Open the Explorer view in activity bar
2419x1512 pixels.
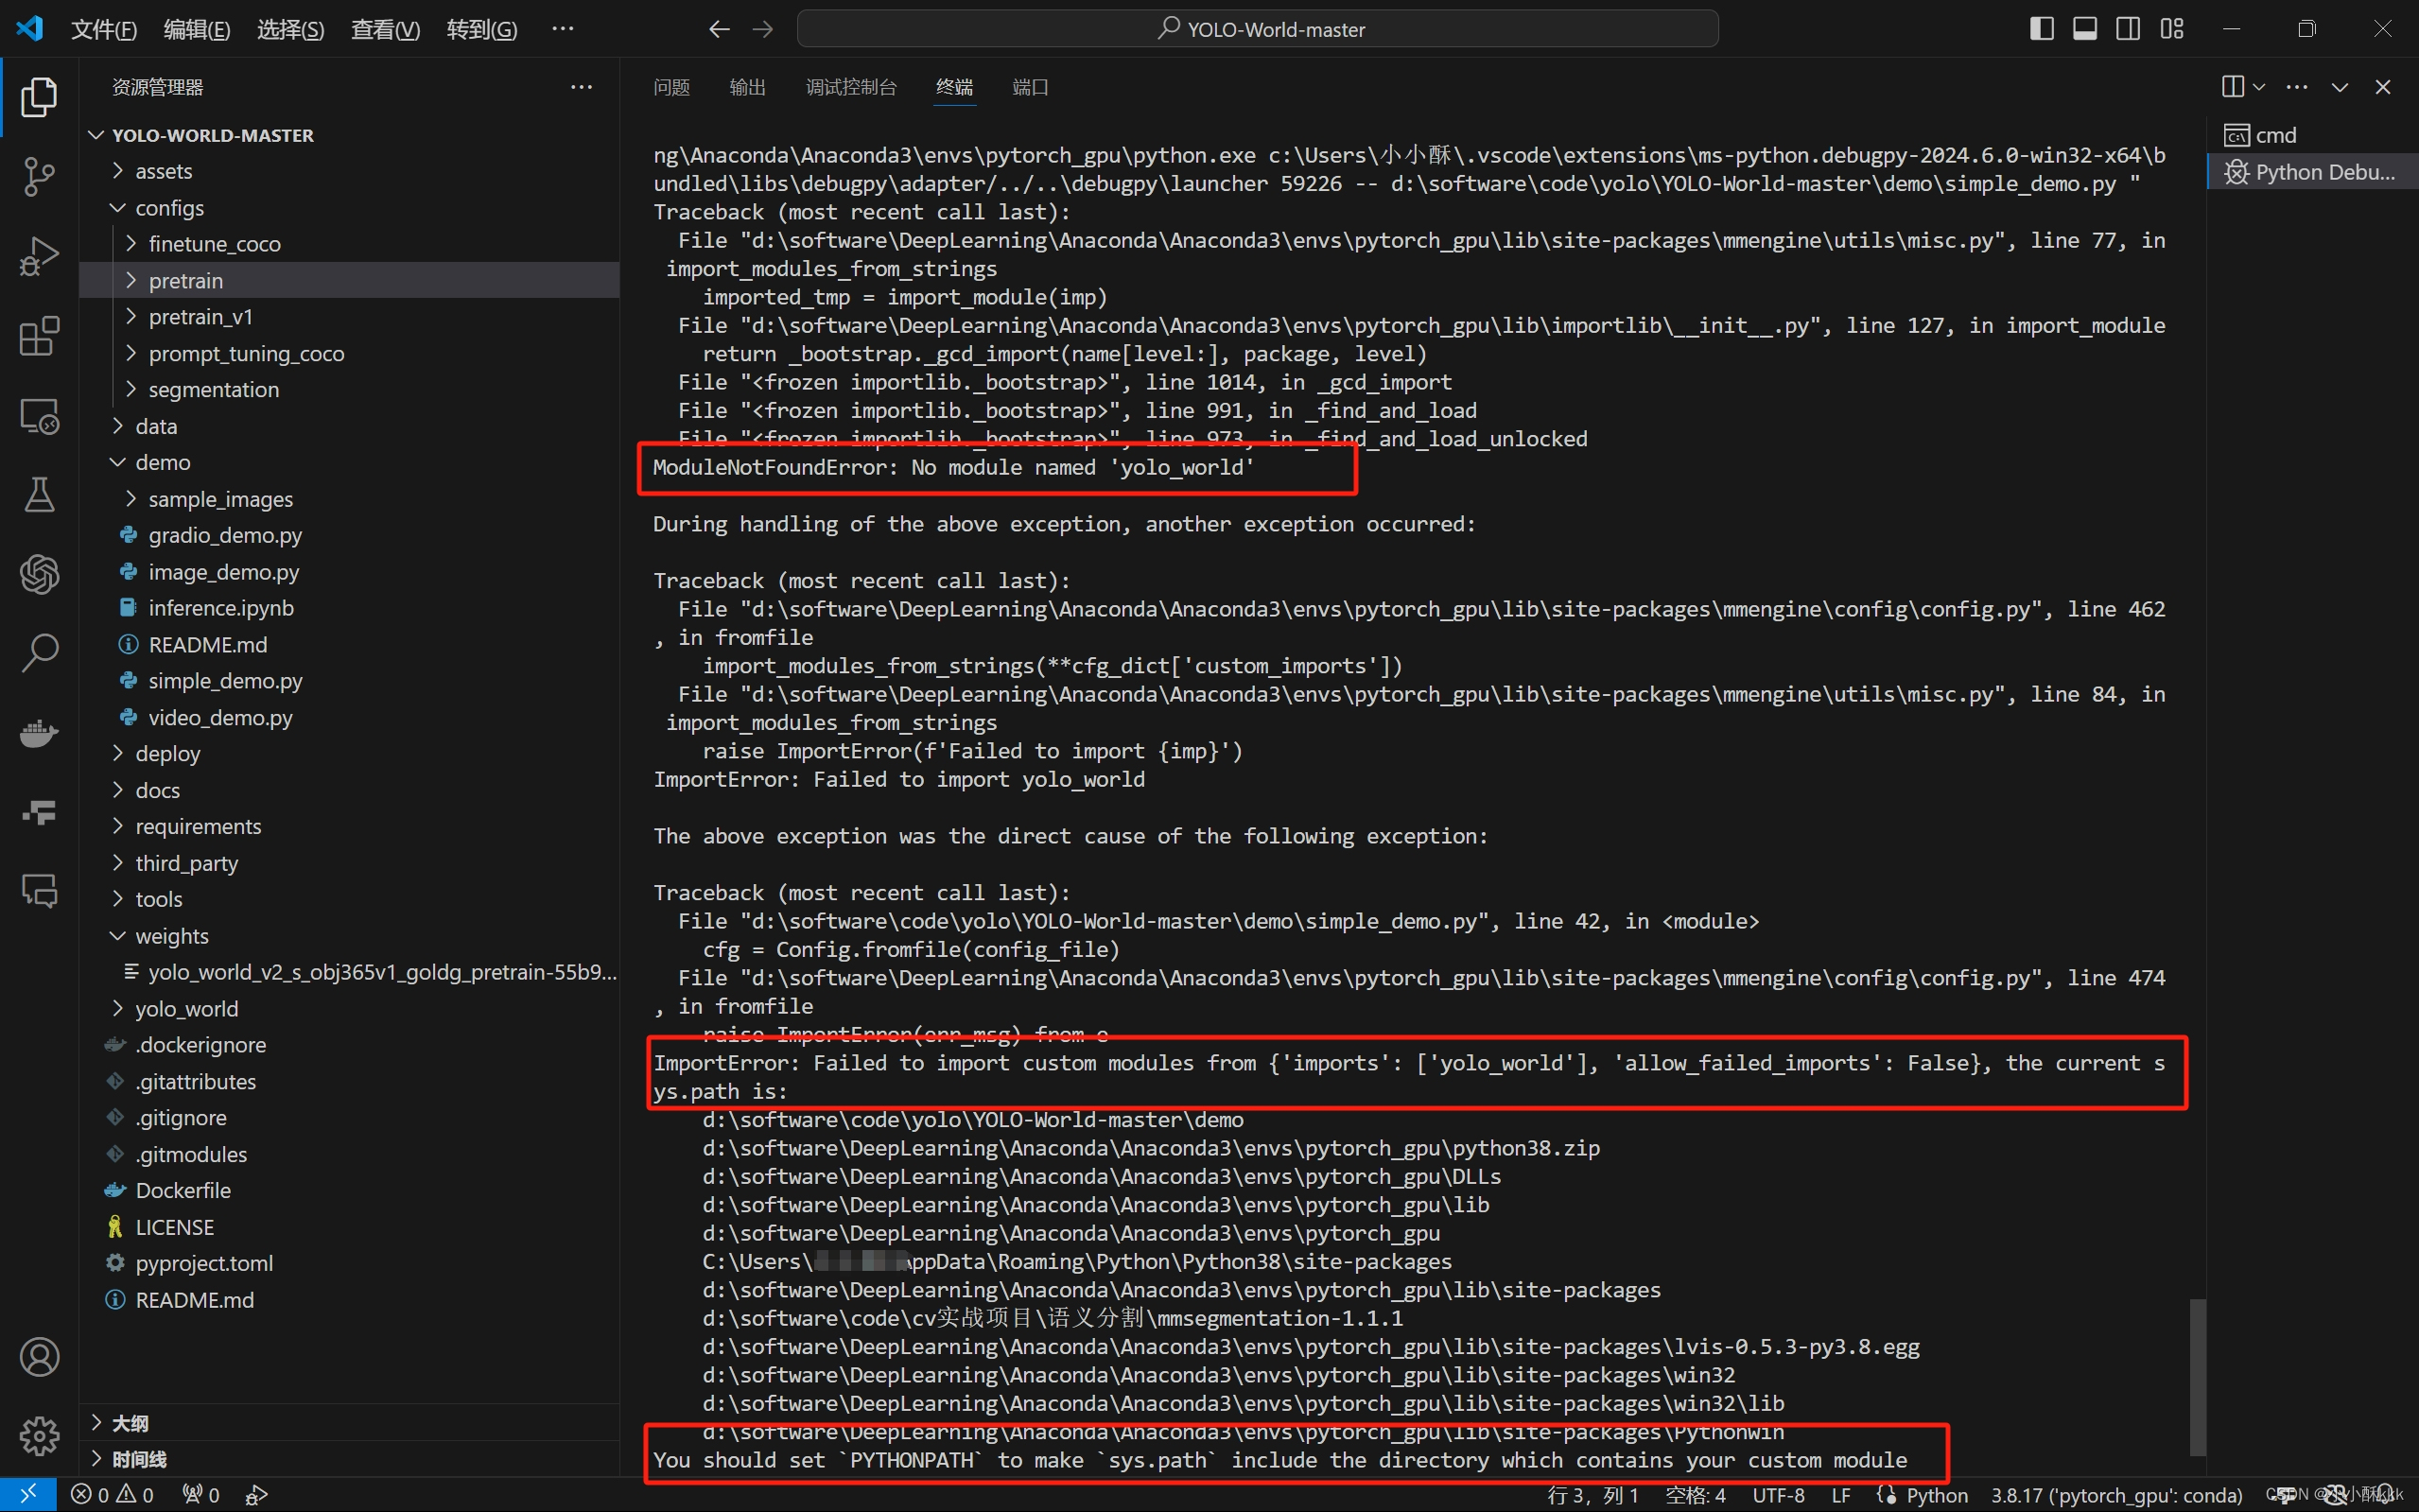click(39, 97)
